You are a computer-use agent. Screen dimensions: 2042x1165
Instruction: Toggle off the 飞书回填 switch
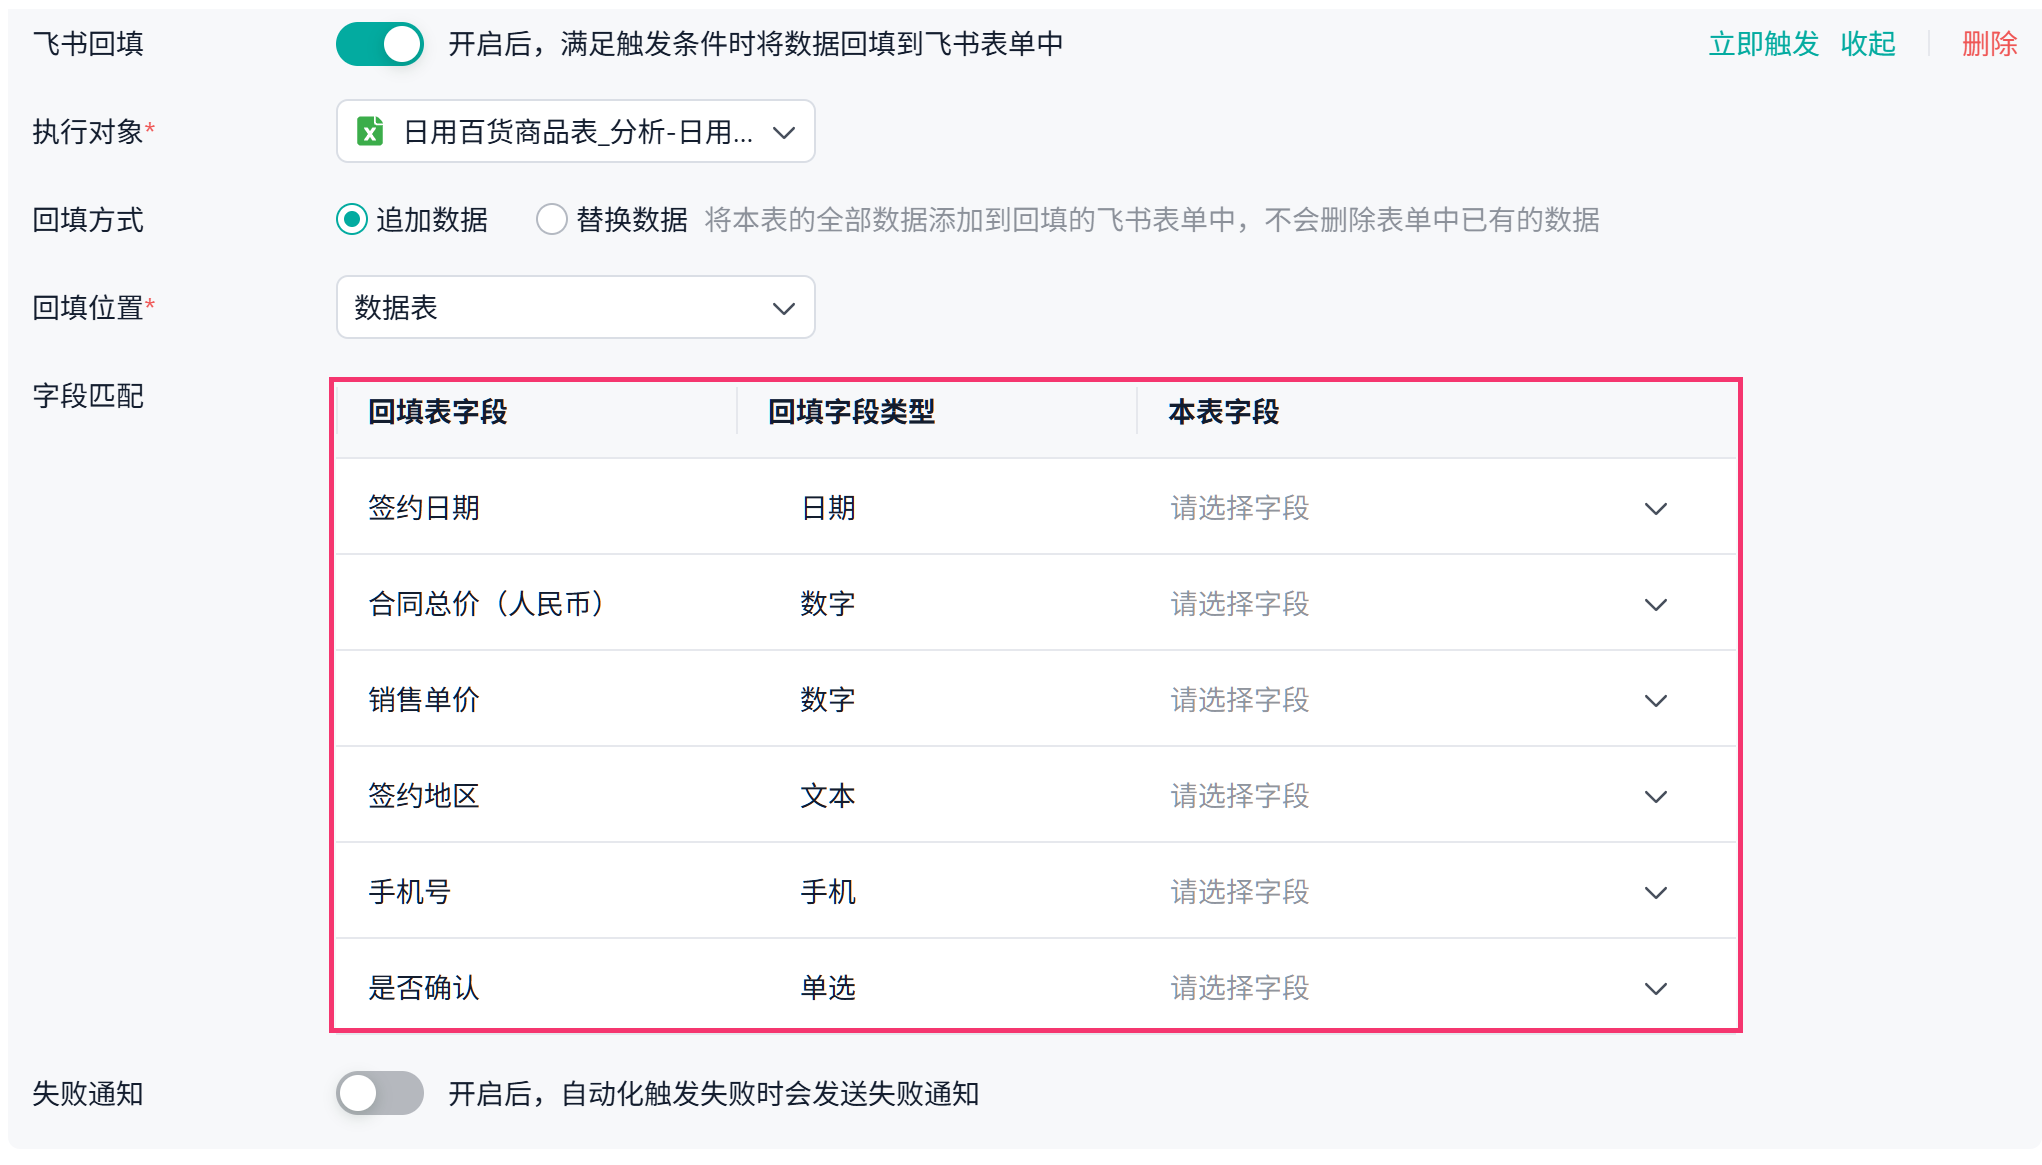(380, 44)
